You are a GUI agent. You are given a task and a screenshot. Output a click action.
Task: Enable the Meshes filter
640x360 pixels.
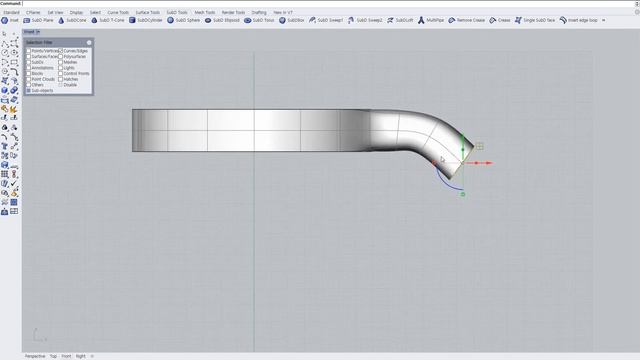(x=60, y=62)
